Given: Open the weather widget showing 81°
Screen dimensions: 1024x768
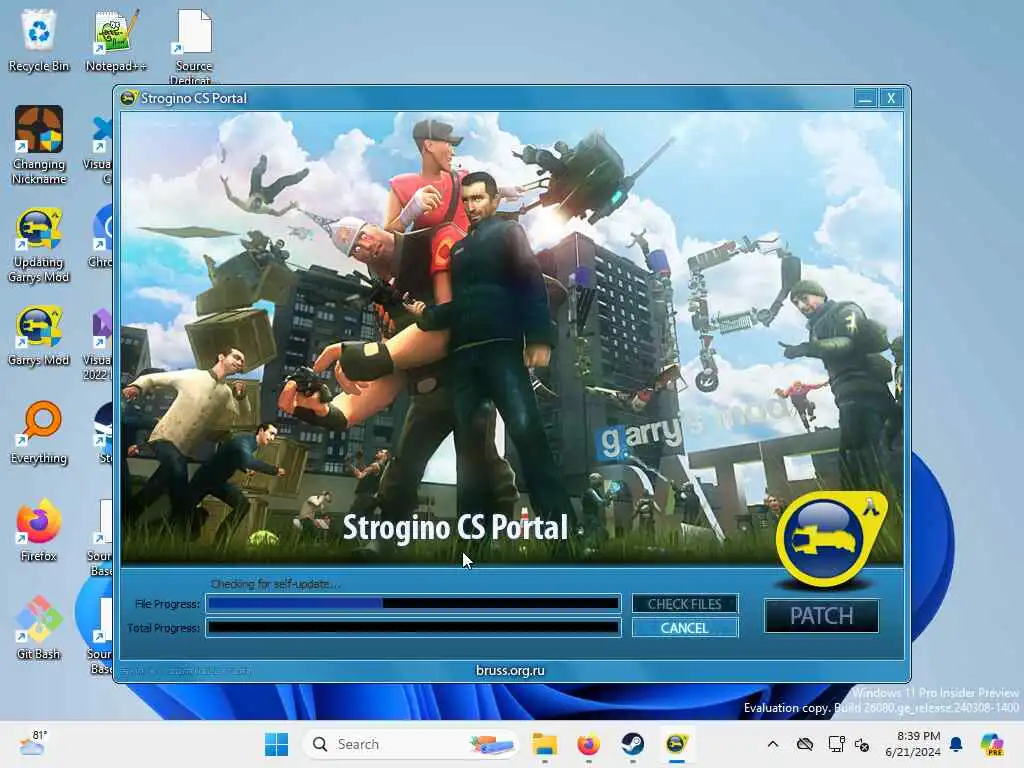Looking at the screenshot, I should click(x=32, y=743).
